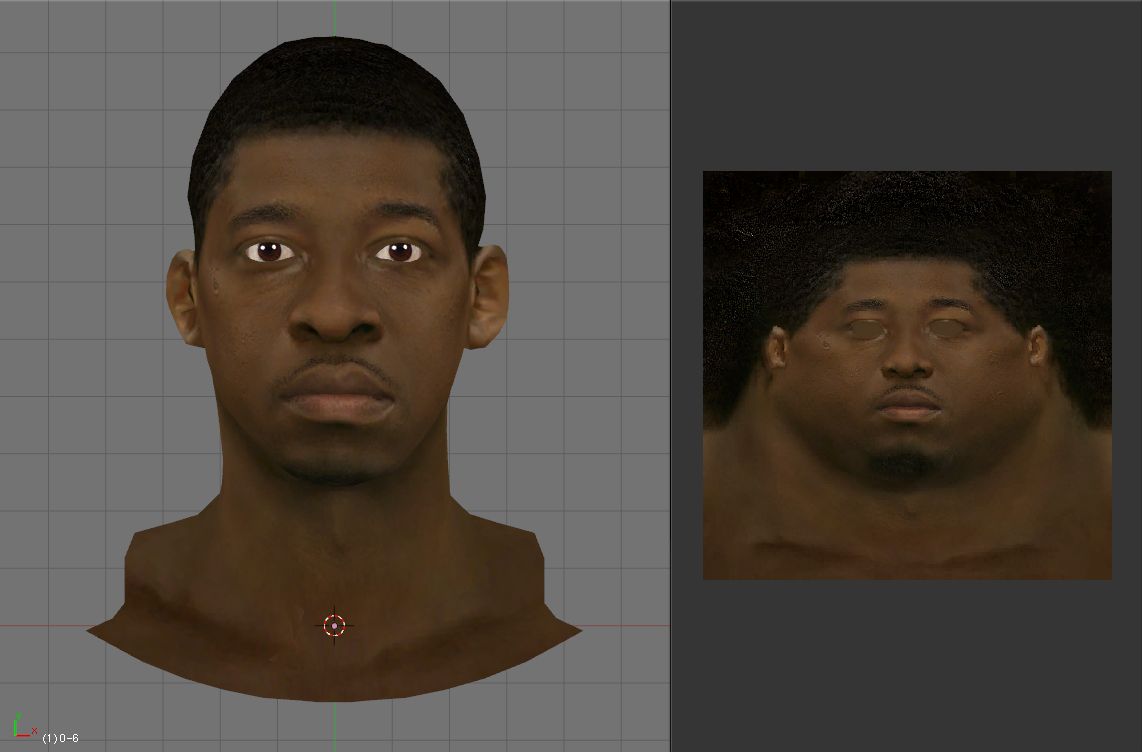This screenshot has width=1142, height=752.
Task: Click the XYZ axis indicator in viewport corner
Action: pyautogui.click(x=24, y=727)
